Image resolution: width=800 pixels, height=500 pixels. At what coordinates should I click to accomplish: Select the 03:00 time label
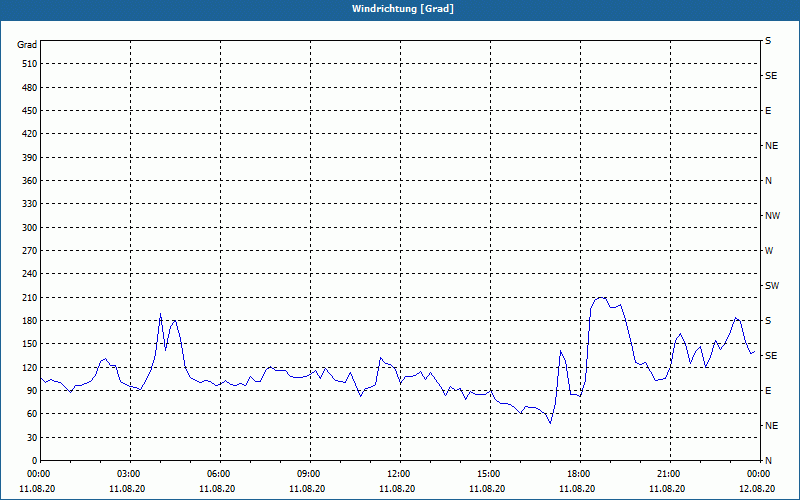coord(129,474)
